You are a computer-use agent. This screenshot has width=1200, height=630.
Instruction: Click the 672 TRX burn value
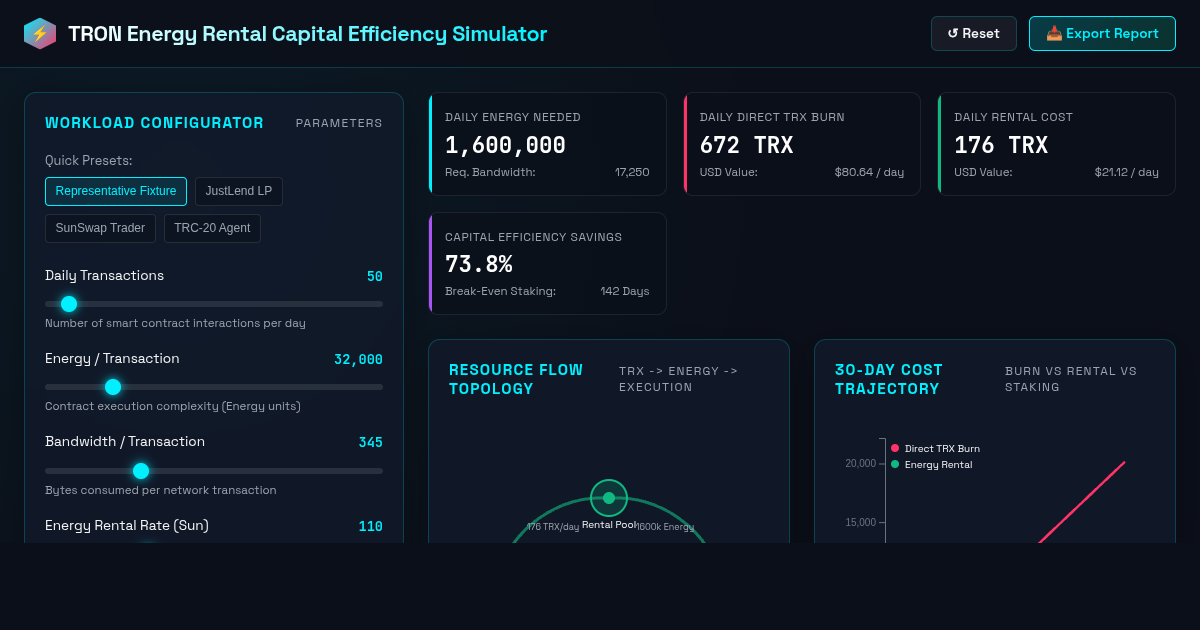point(746,145)
